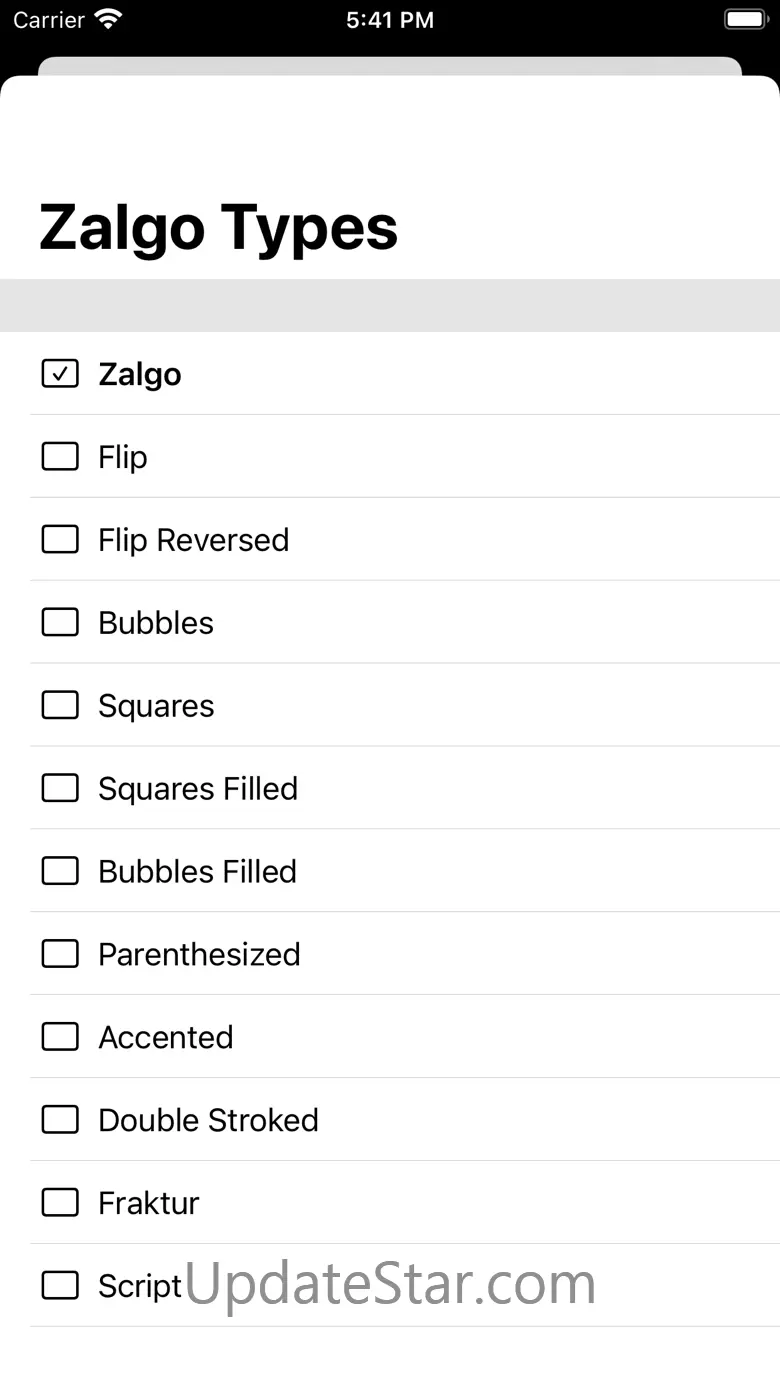The image size is (780, 1387).
Task: Select the Script checkbox
Action: 60,1286
